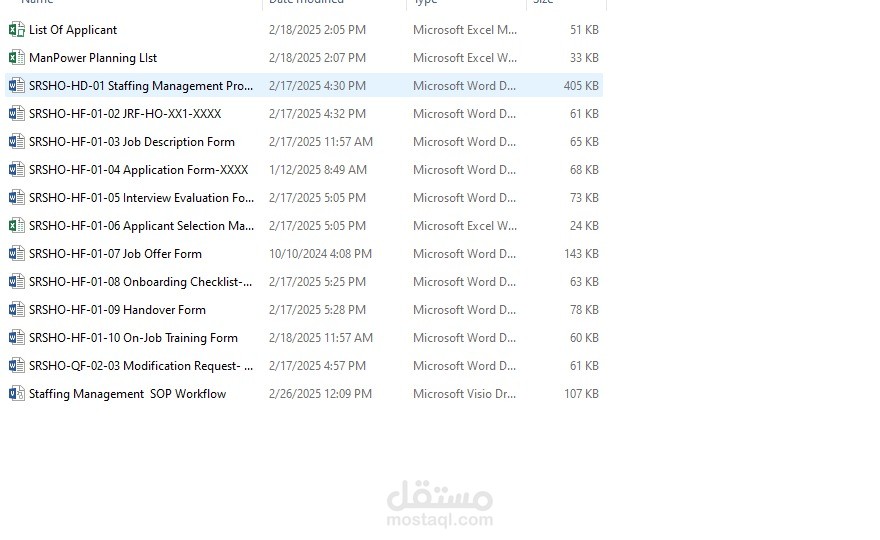880x540 pixels.
Task: Click the Word icon for Handover Form
Action: (x=16, y=310)
